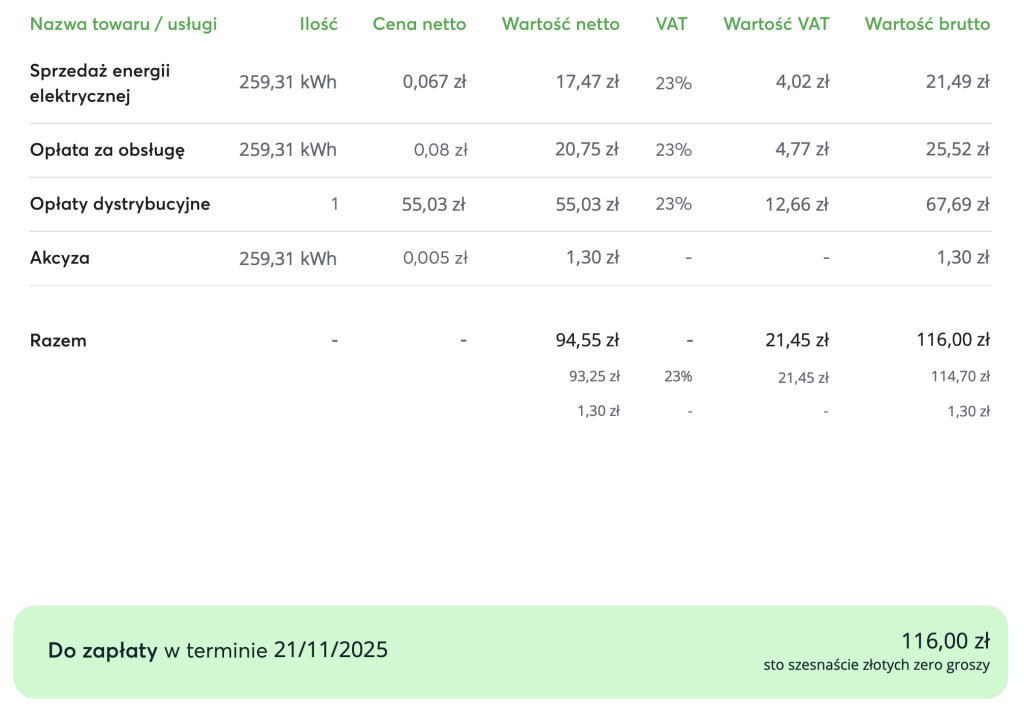The image size is (1024, 716).
Task: Select the 'Wartość netto' column header
Action: point(560,24)
